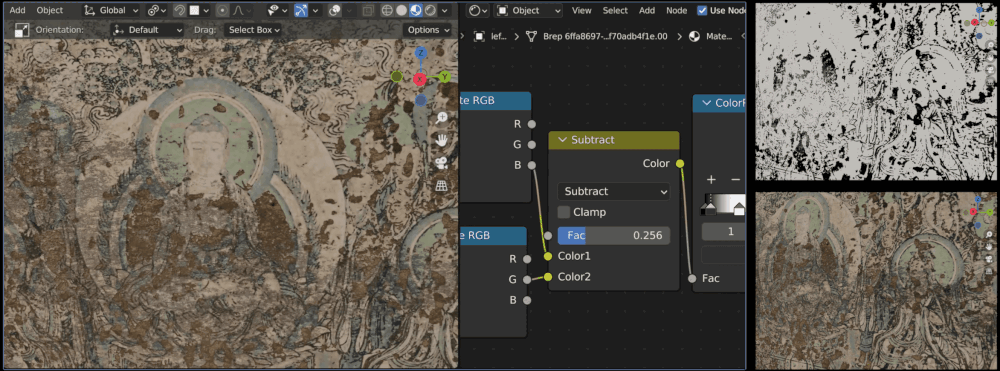Click the negative Y axis dot on gizmo
Screen dimensions: 1000x371
tap(396, 77)
